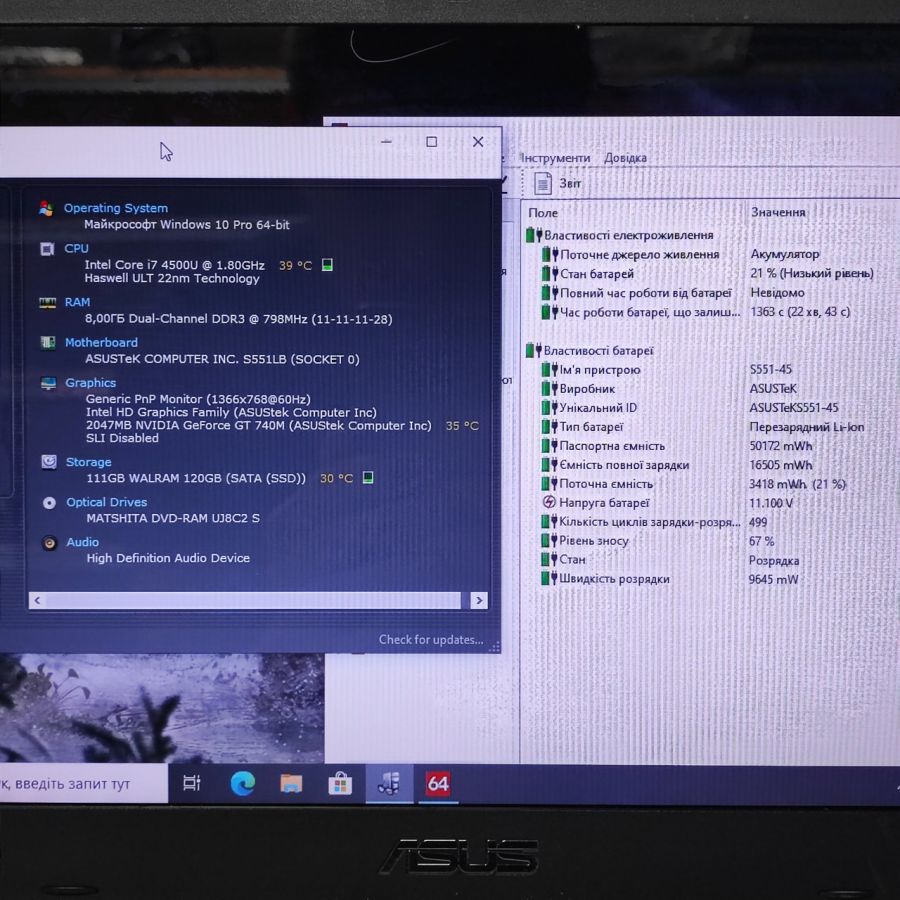Open the Operating System section link
This screenshot has height=900, width=900.
[x=116, y=208]
